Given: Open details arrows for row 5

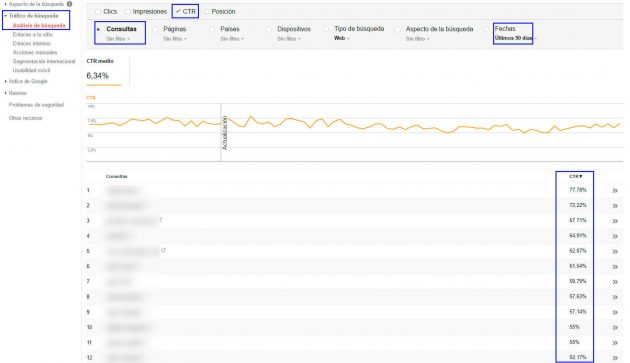Looking at the screenshot, I should [615, 252].
